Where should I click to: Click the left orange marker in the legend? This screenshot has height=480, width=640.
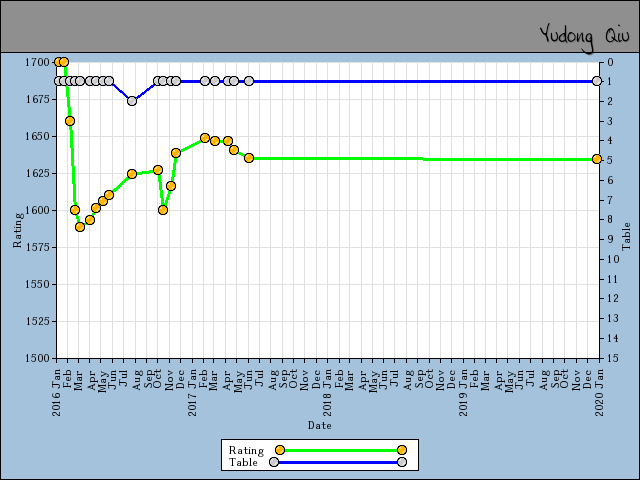pos(280,450)
